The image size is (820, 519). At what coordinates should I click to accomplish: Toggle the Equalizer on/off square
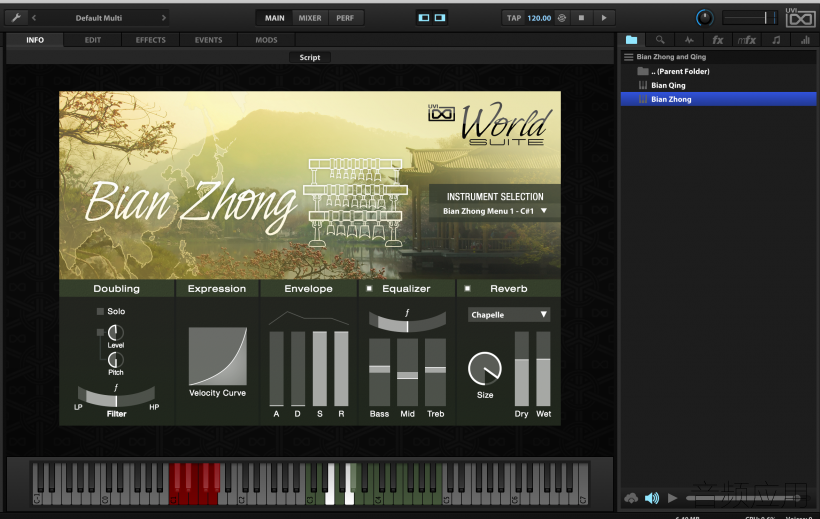(369, 288)
